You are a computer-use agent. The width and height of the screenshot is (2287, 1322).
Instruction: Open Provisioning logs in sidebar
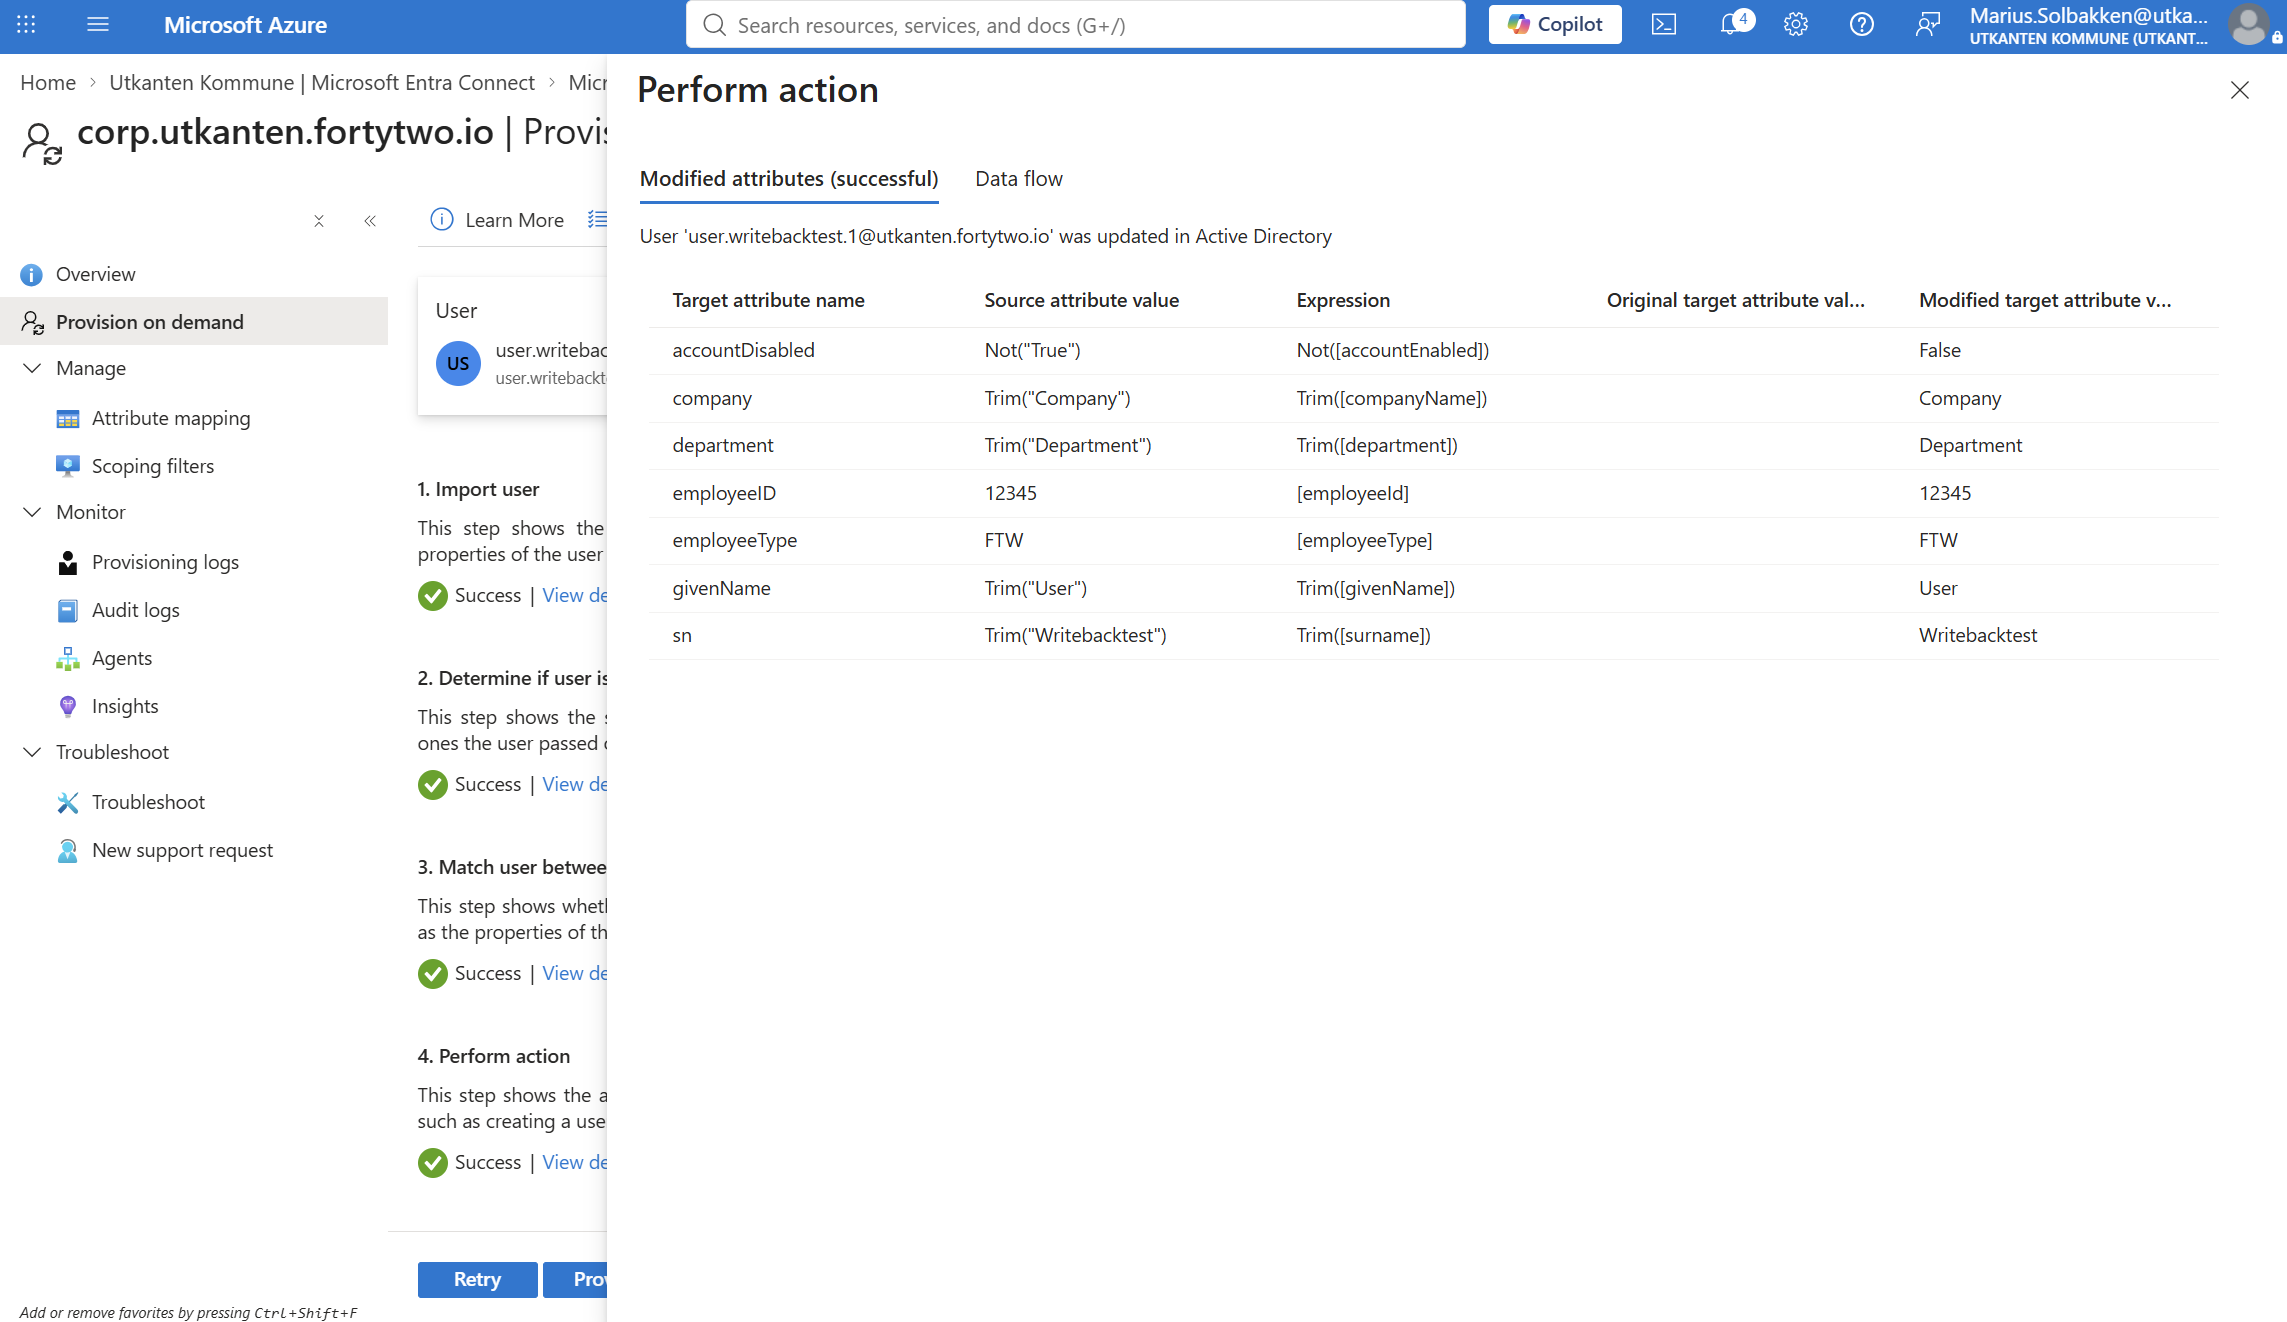(x=165, y=562)
